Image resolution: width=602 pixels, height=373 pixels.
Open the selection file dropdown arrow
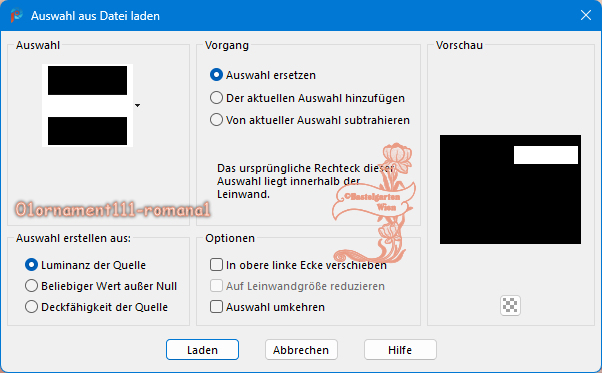[137, 105]
